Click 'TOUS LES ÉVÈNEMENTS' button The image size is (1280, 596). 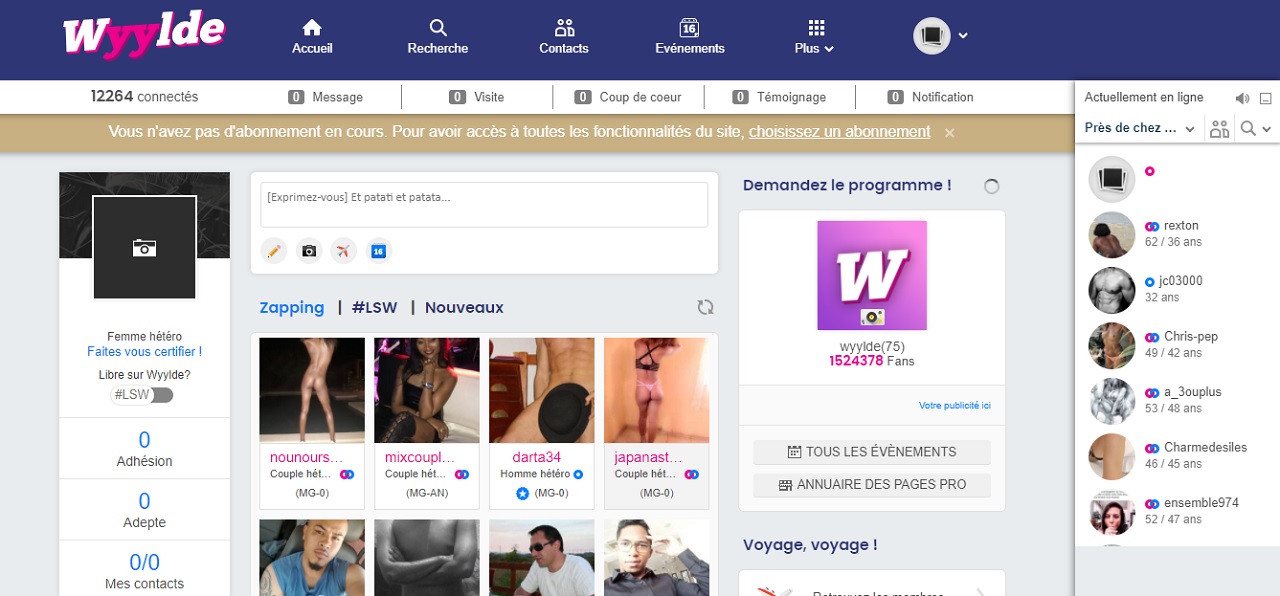click(x=872, y=452)
